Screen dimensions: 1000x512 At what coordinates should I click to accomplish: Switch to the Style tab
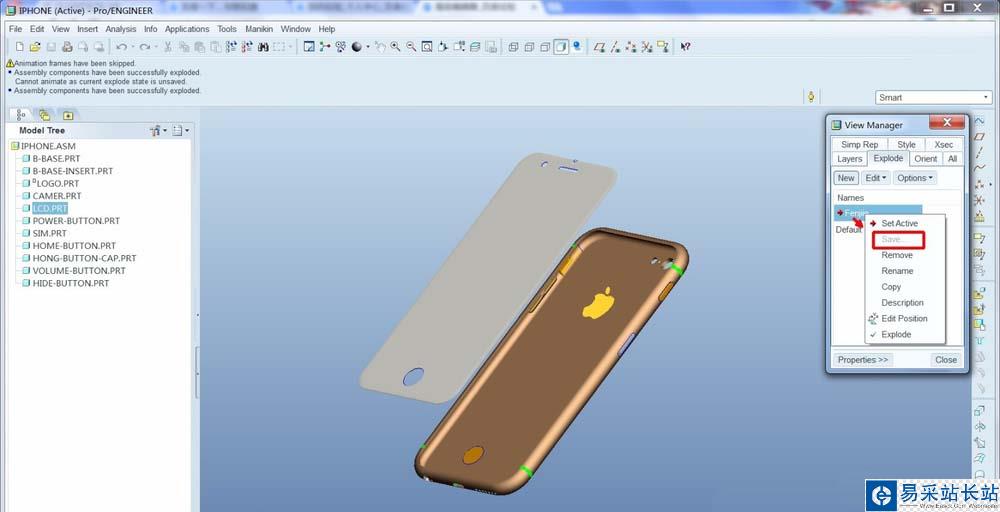point(906,145)
